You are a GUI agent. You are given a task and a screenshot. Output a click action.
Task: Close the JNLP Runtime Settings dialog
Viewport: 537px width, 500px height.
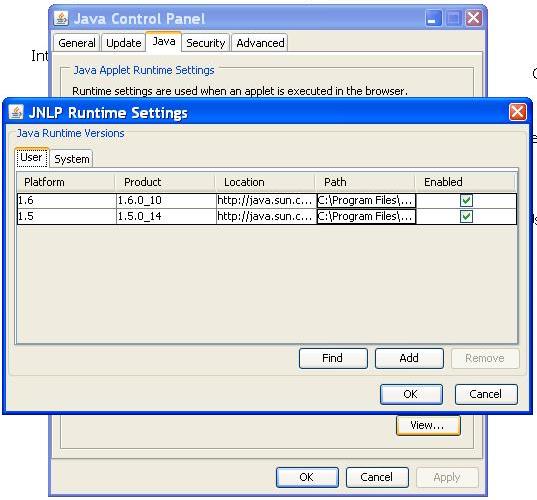(517, 112)
